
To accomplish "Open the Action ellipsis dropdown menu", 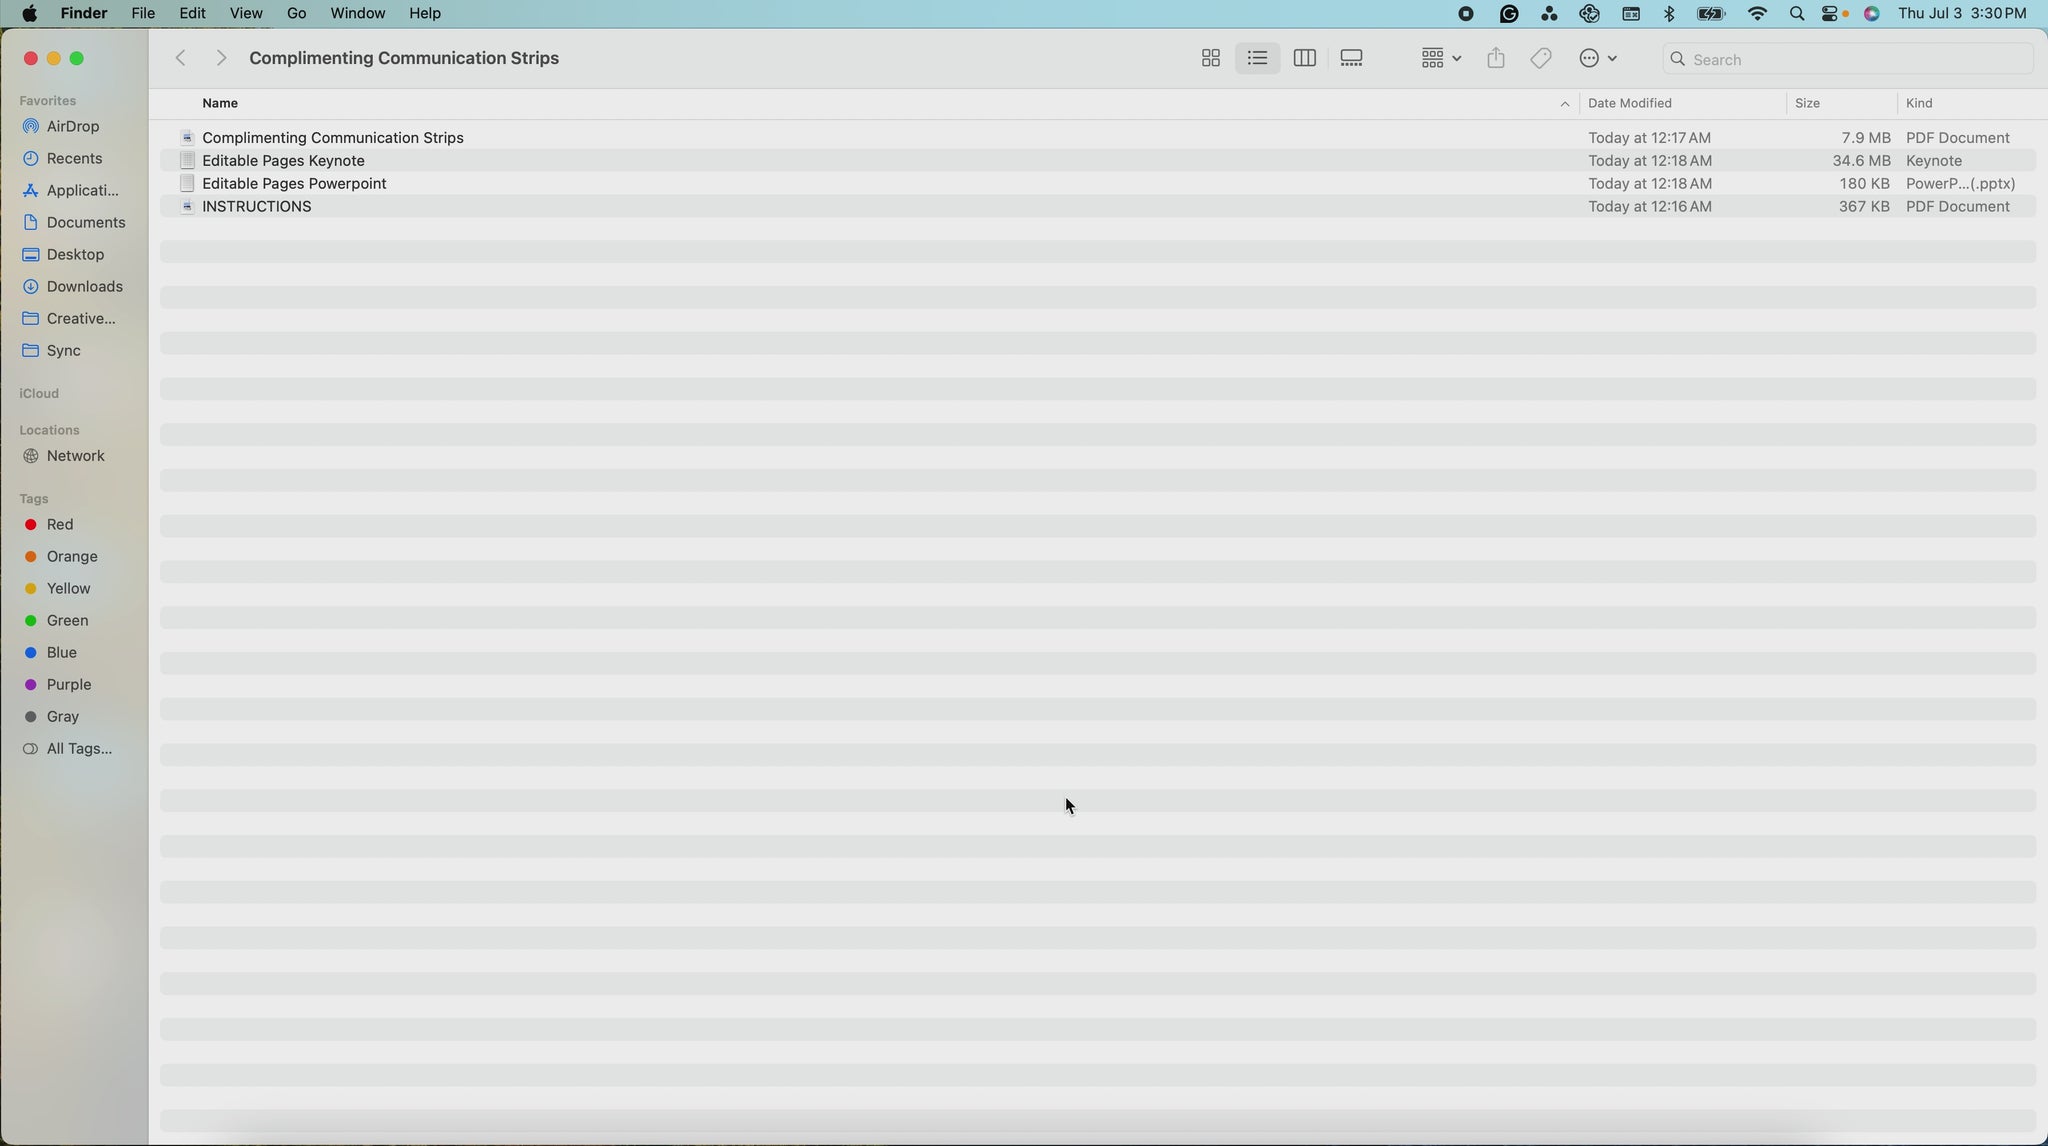I will point(1597,59).
